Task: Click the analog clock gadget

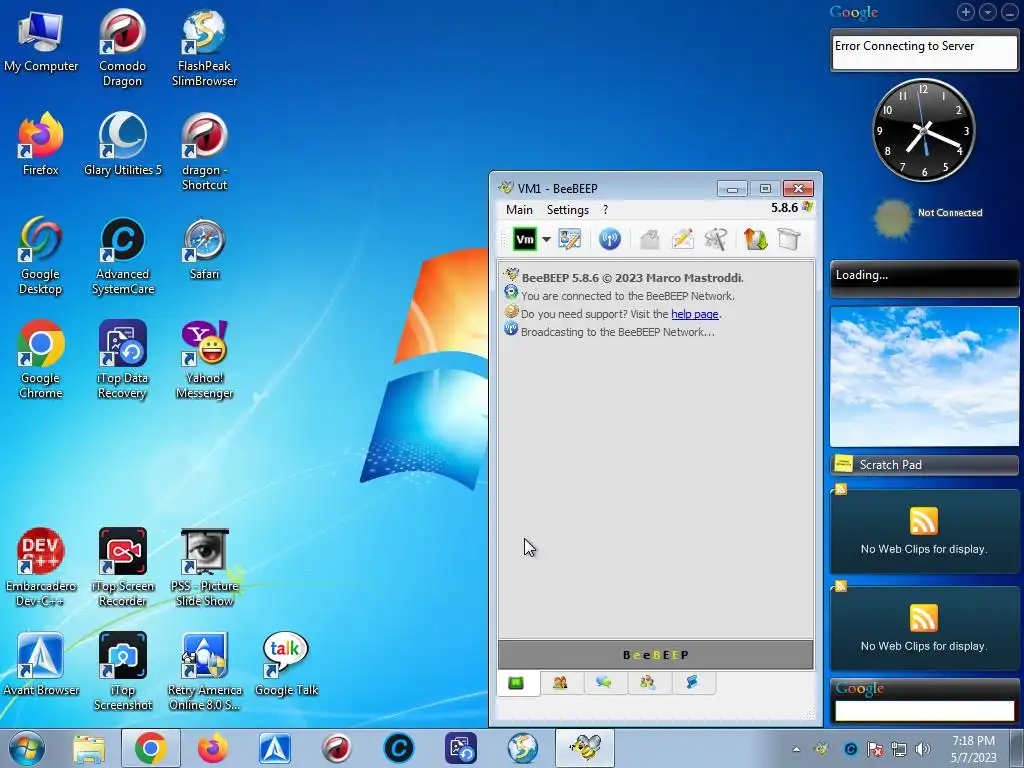Action: pyautogui.click(x=923, y=131)
